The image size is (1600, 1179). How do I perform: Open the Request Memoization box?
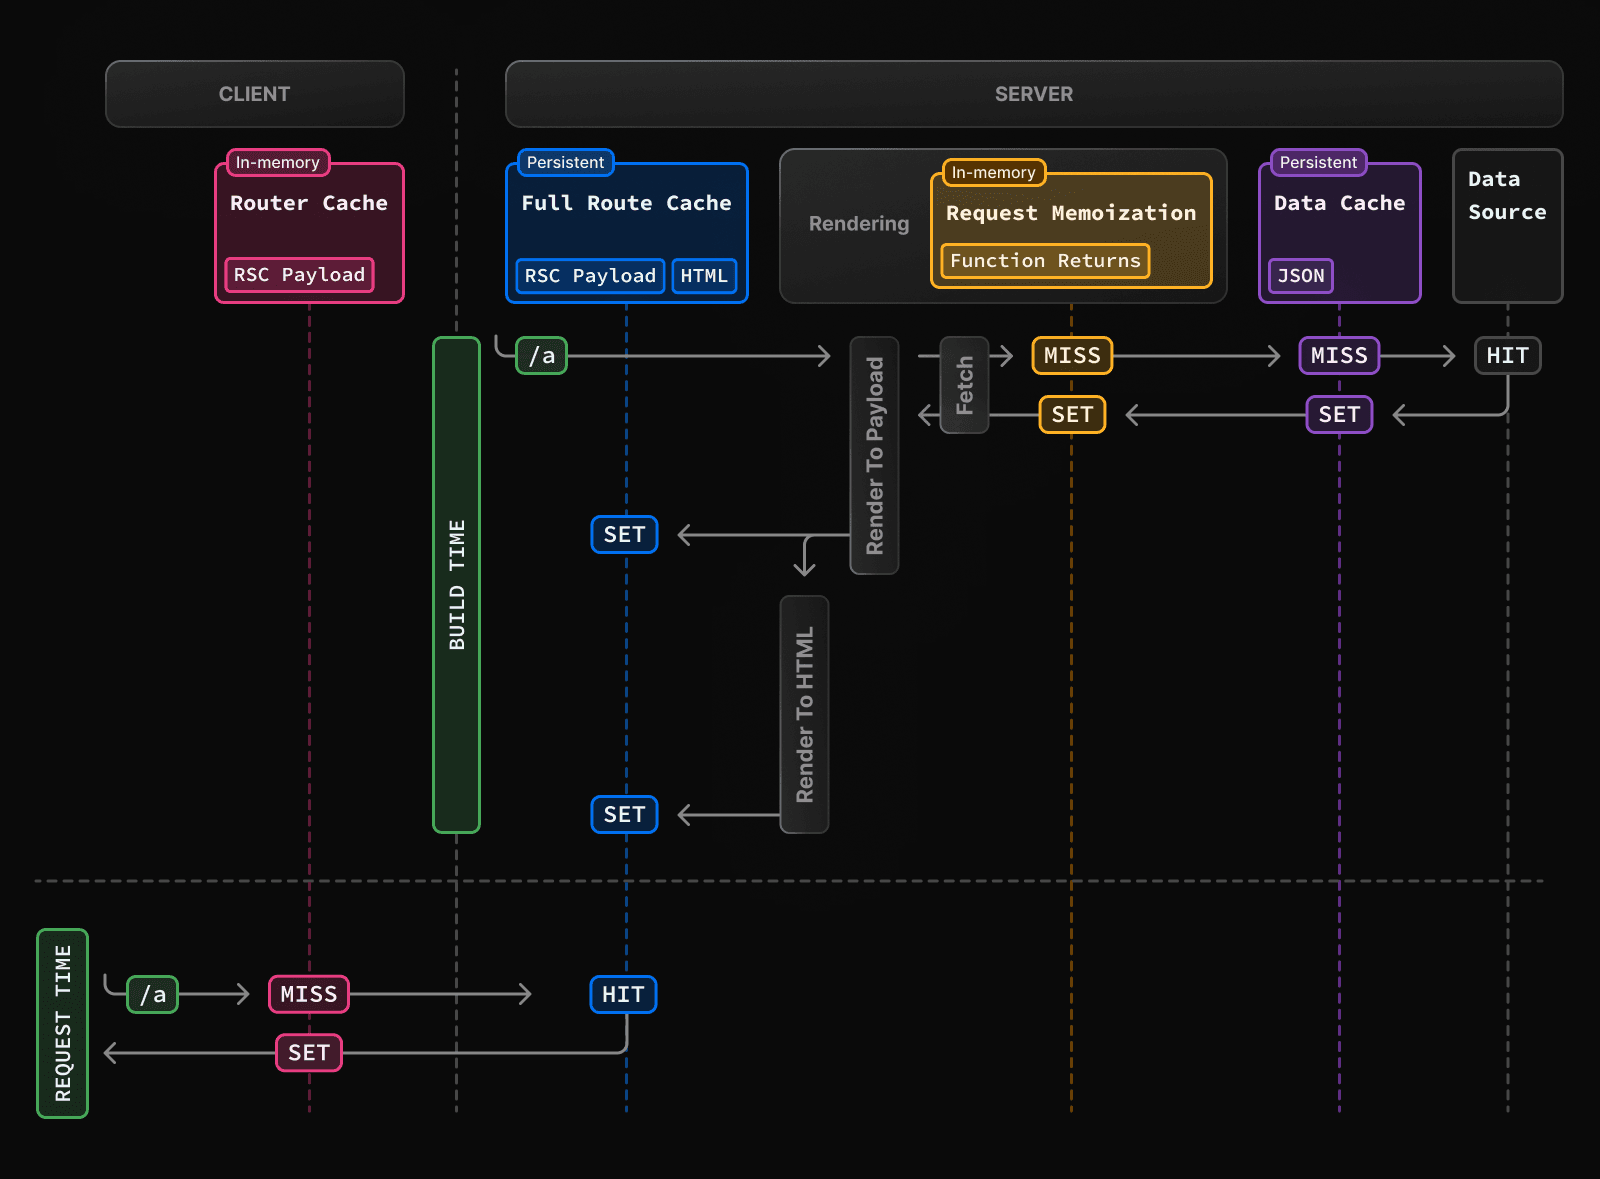click(x=1072, y=225)
